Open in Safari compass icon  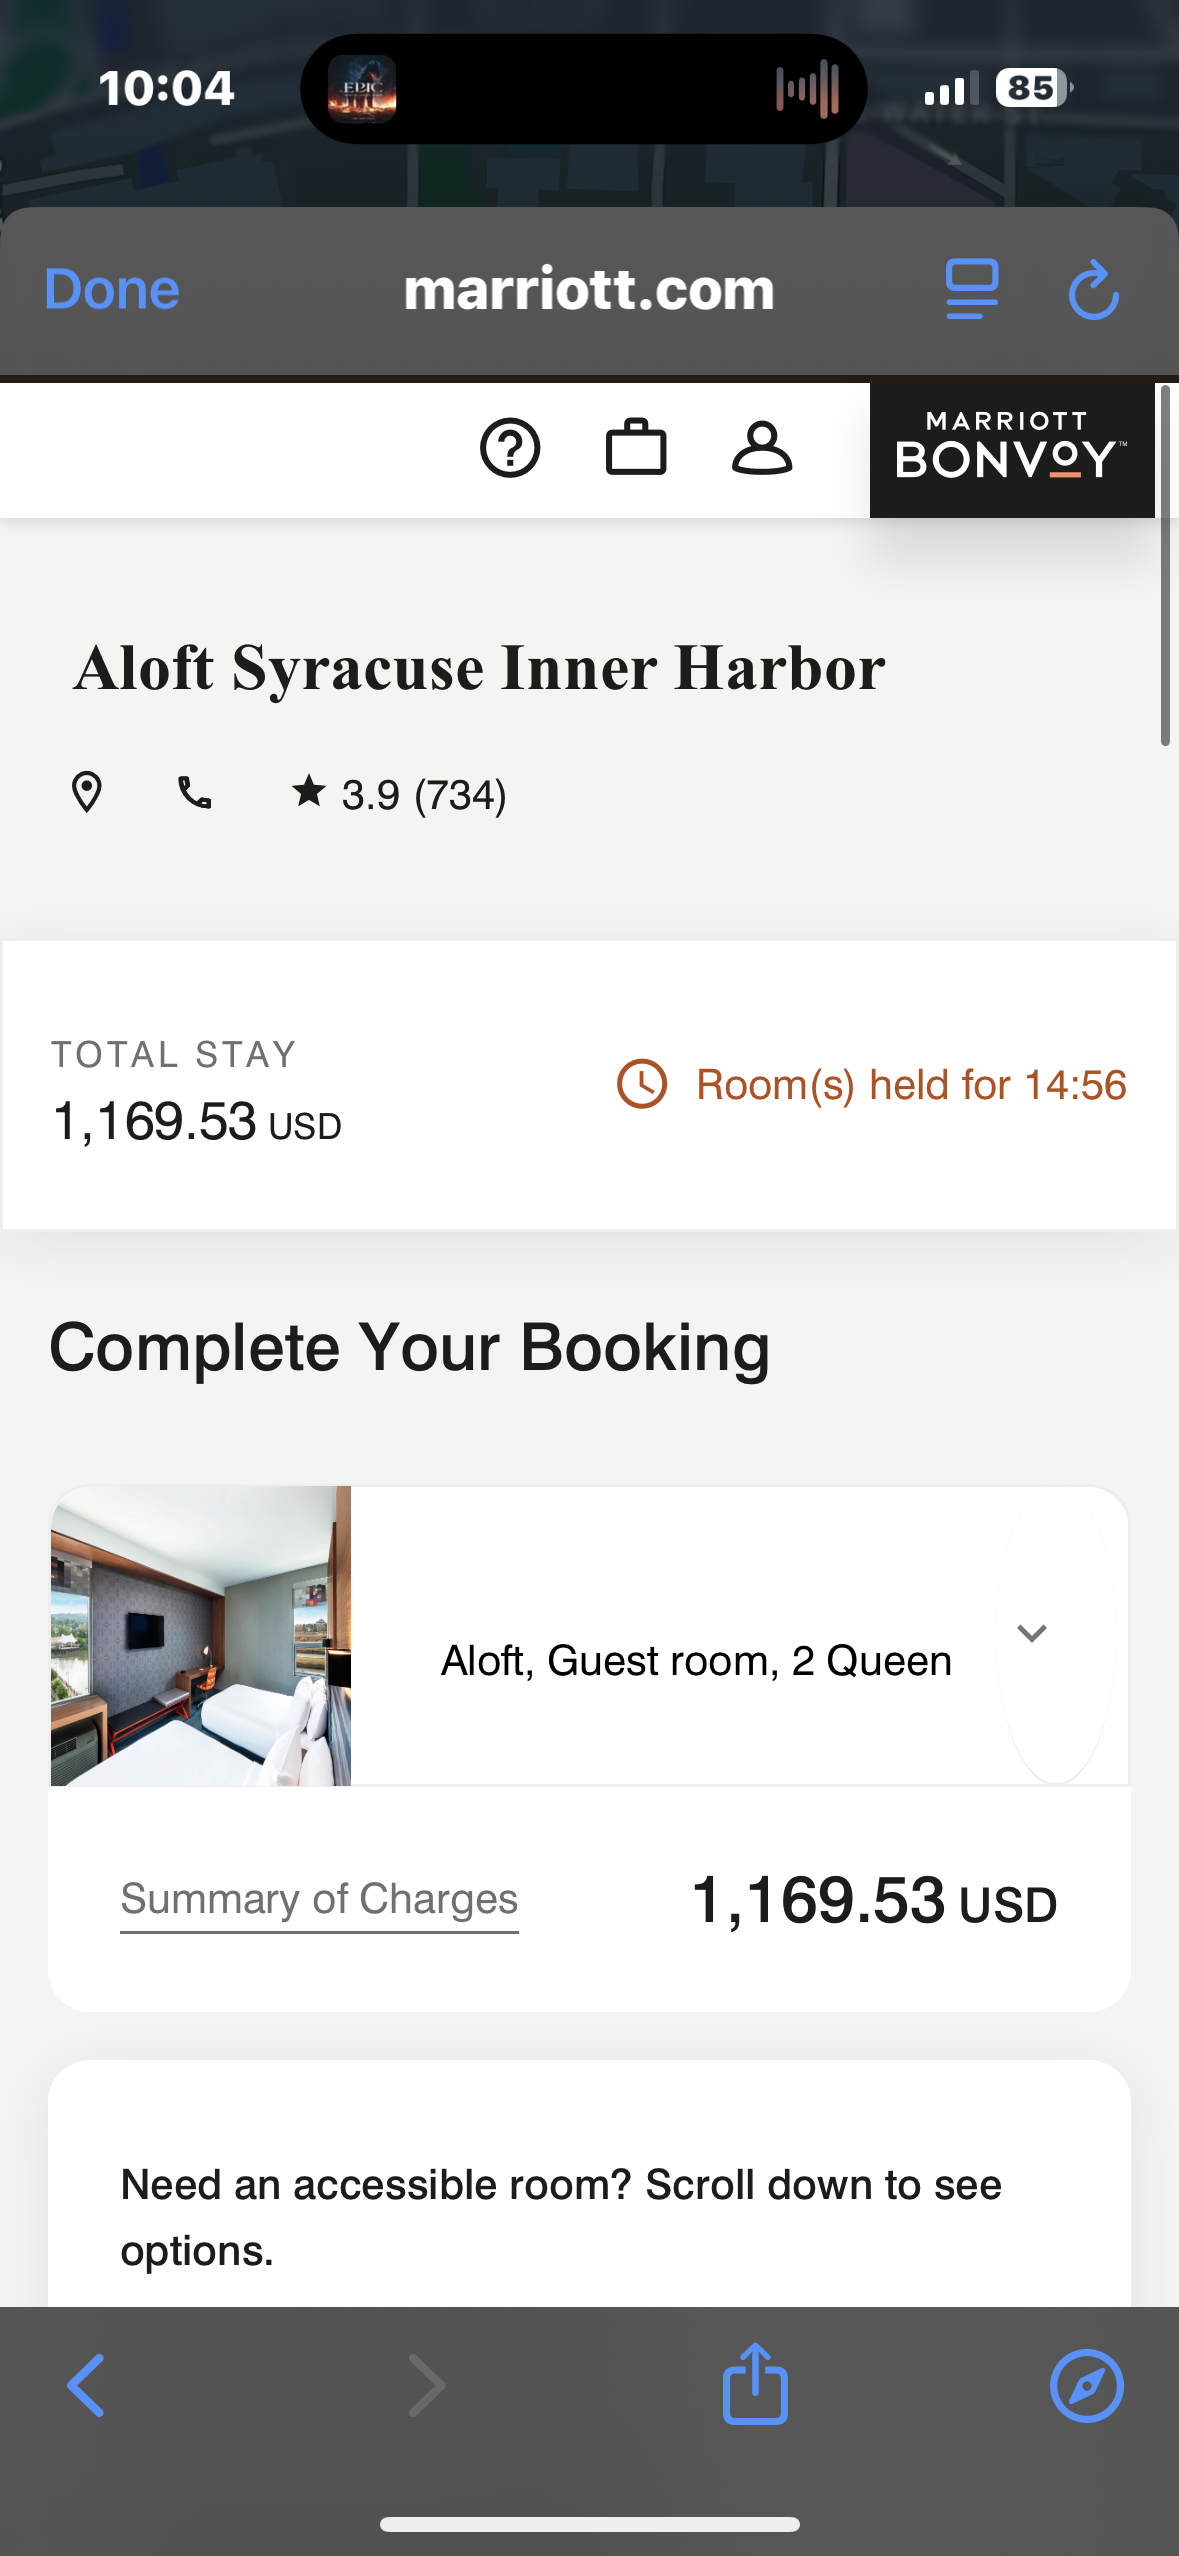click(x=1086, y=2385)
